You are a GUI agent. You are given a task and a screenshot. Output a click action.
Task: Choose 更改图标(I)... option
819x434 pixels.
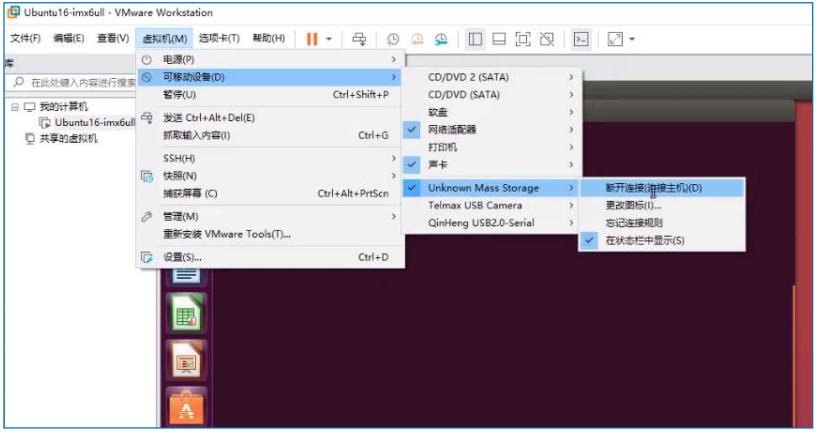click(x=662, y=205)
